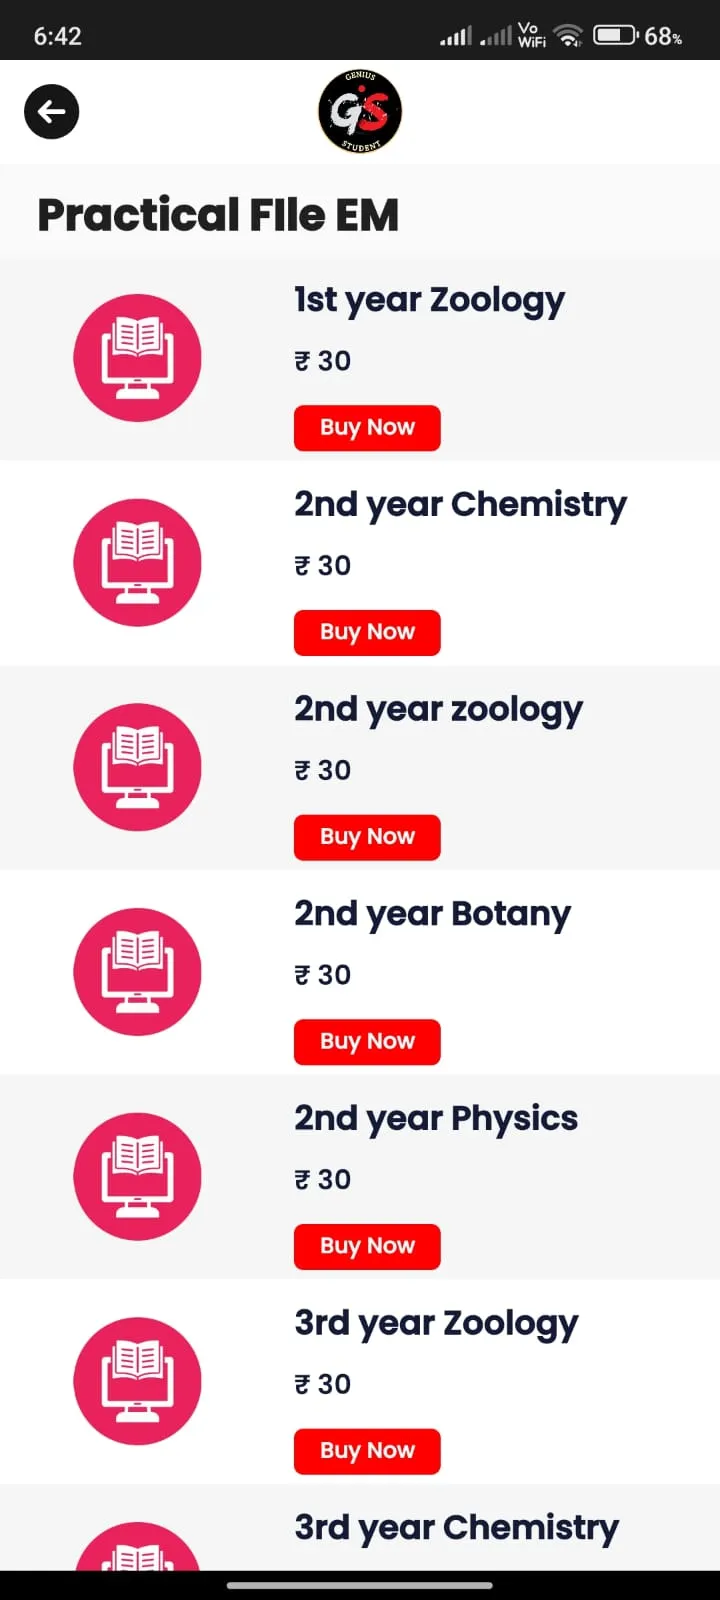Tap the back arrow icon
Viewport: 720px width, 1600px height.
(52, 112)
